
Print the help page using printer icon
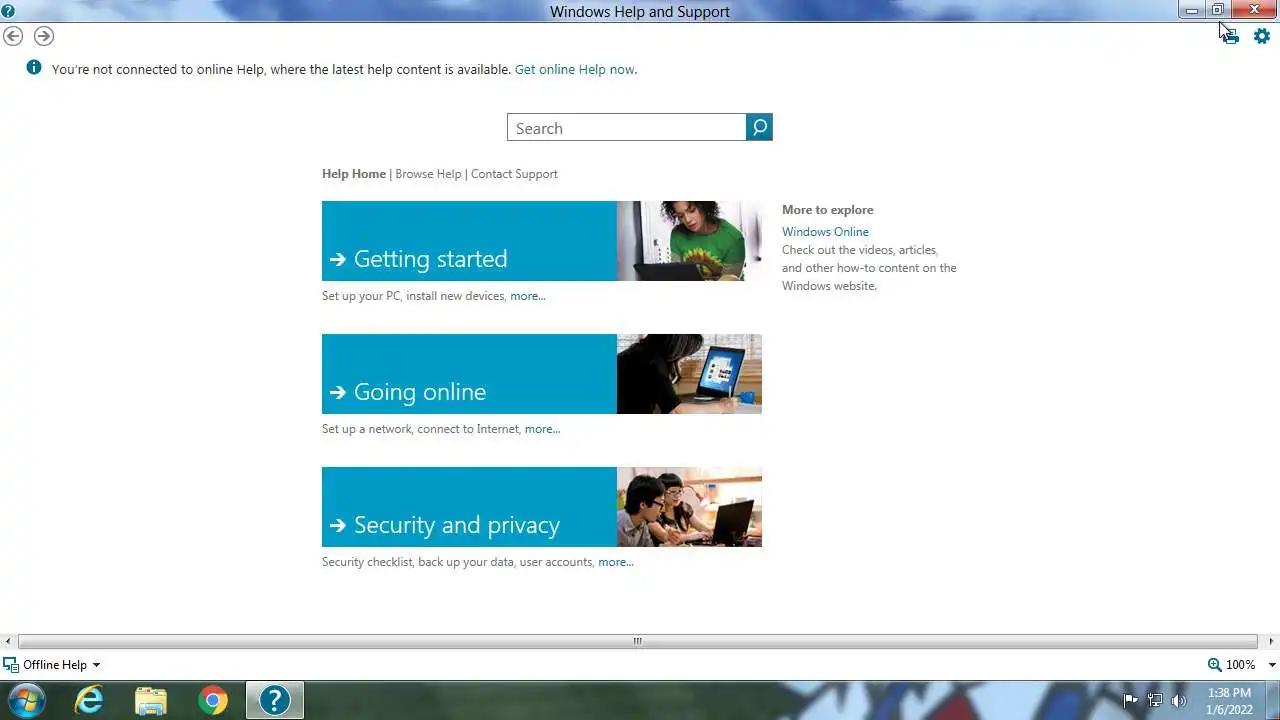[x=1230, y=36]
